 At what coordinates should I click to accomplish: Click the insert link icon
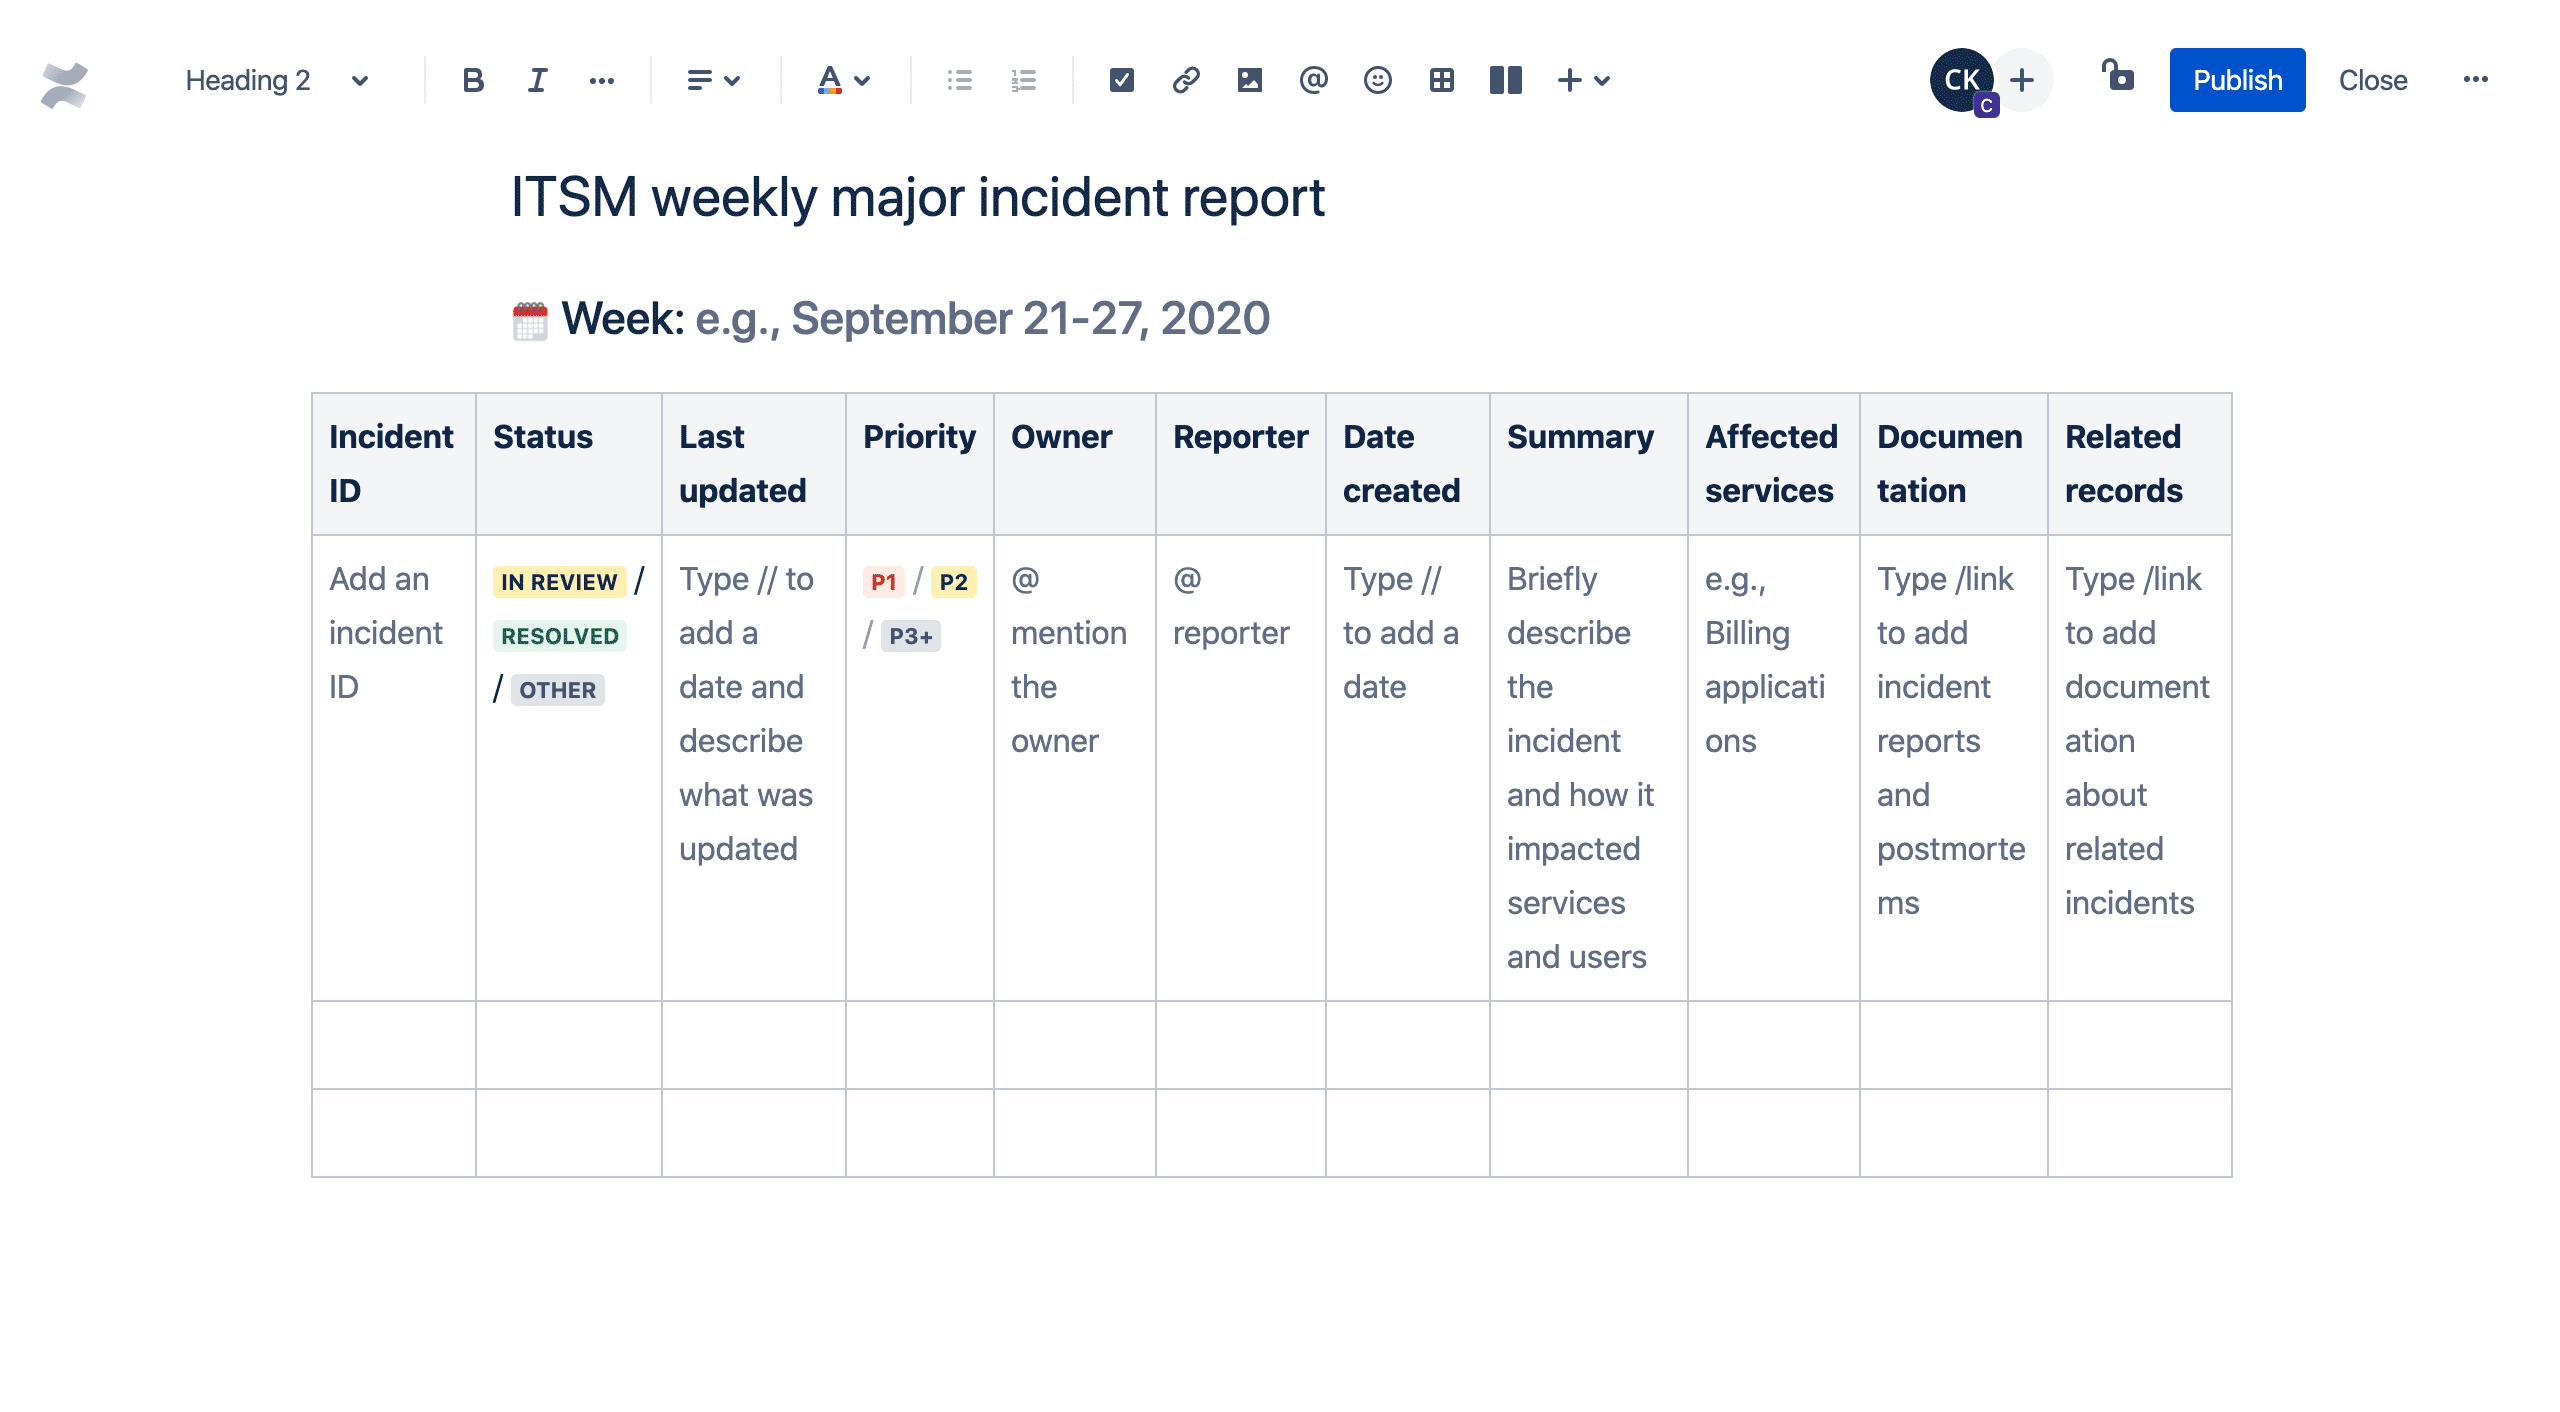tap(1184, 80)
